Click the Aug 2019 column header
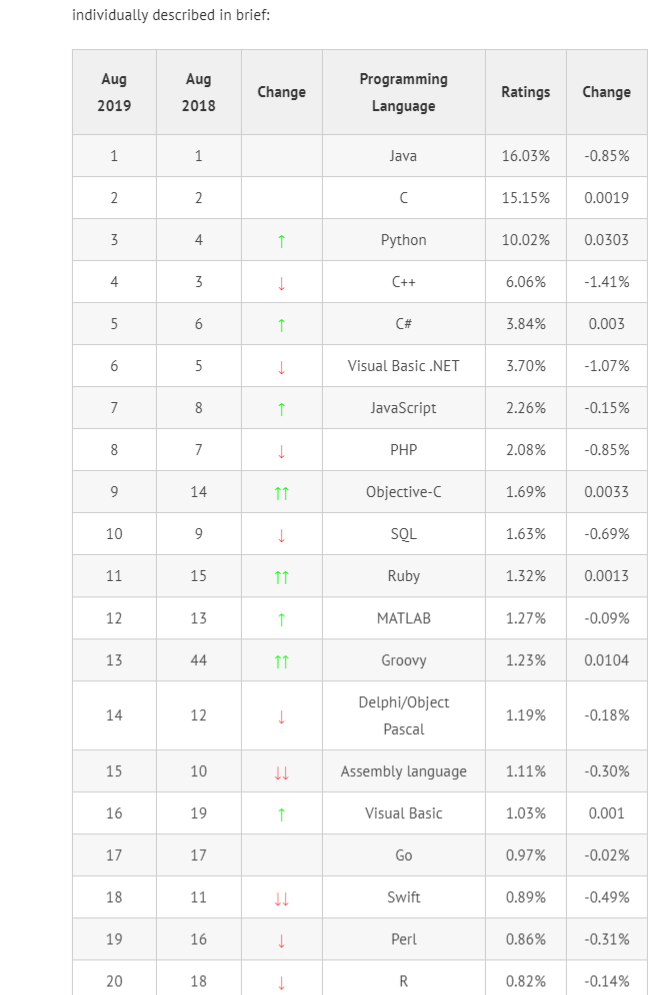663x995 pixels. click(114, 92)
